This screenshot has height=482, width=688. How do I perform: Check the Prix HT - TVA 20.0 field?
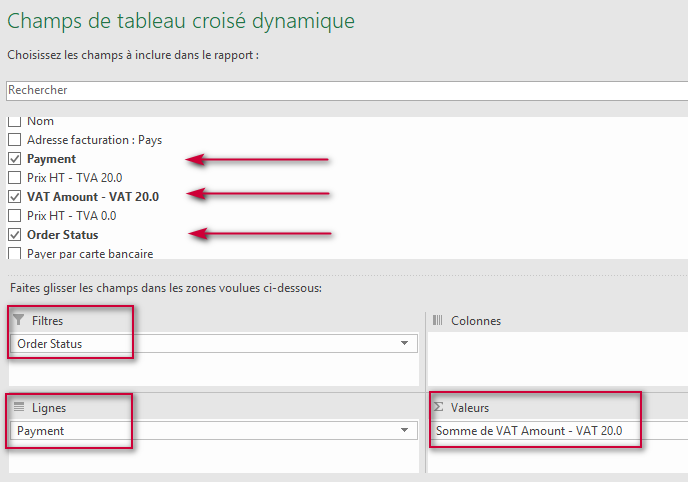point(15,178)
